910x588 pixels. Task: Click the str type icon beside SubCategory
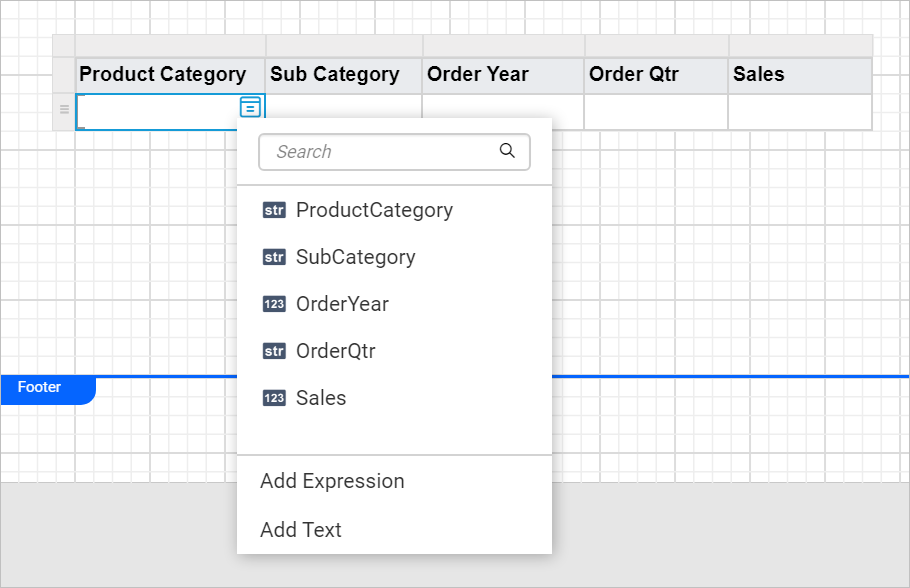pos(274,257)
